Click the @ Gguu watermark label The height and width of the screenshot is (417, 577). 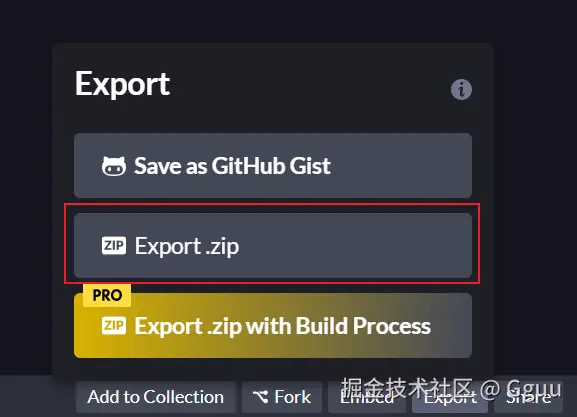pos(521,388)
